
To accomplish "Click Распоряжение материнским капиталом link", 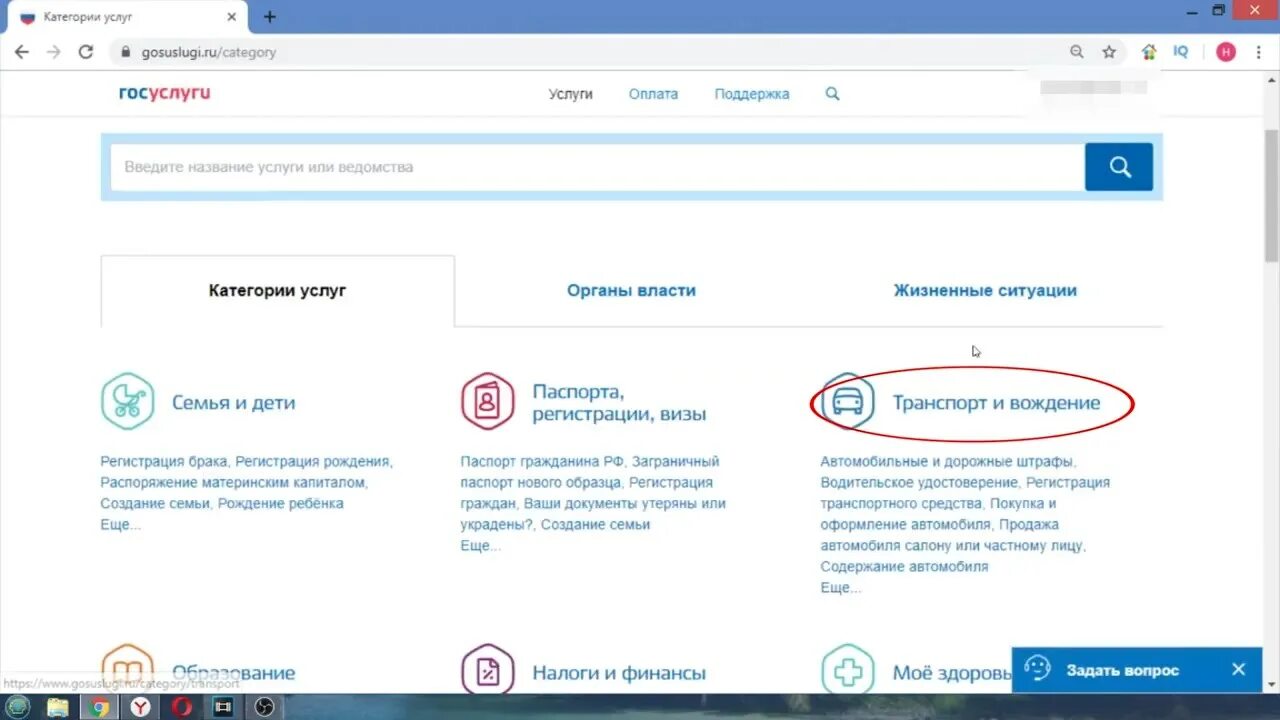I will 234,482.
